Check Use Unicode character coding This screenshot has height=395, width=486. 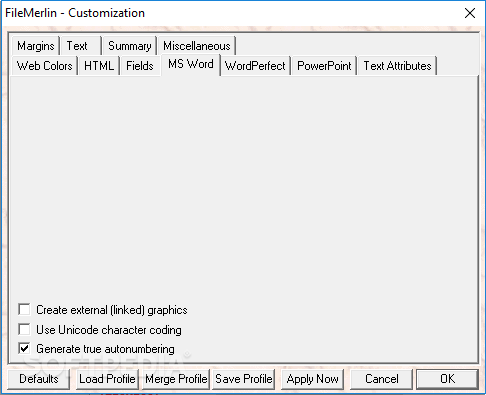24,329
